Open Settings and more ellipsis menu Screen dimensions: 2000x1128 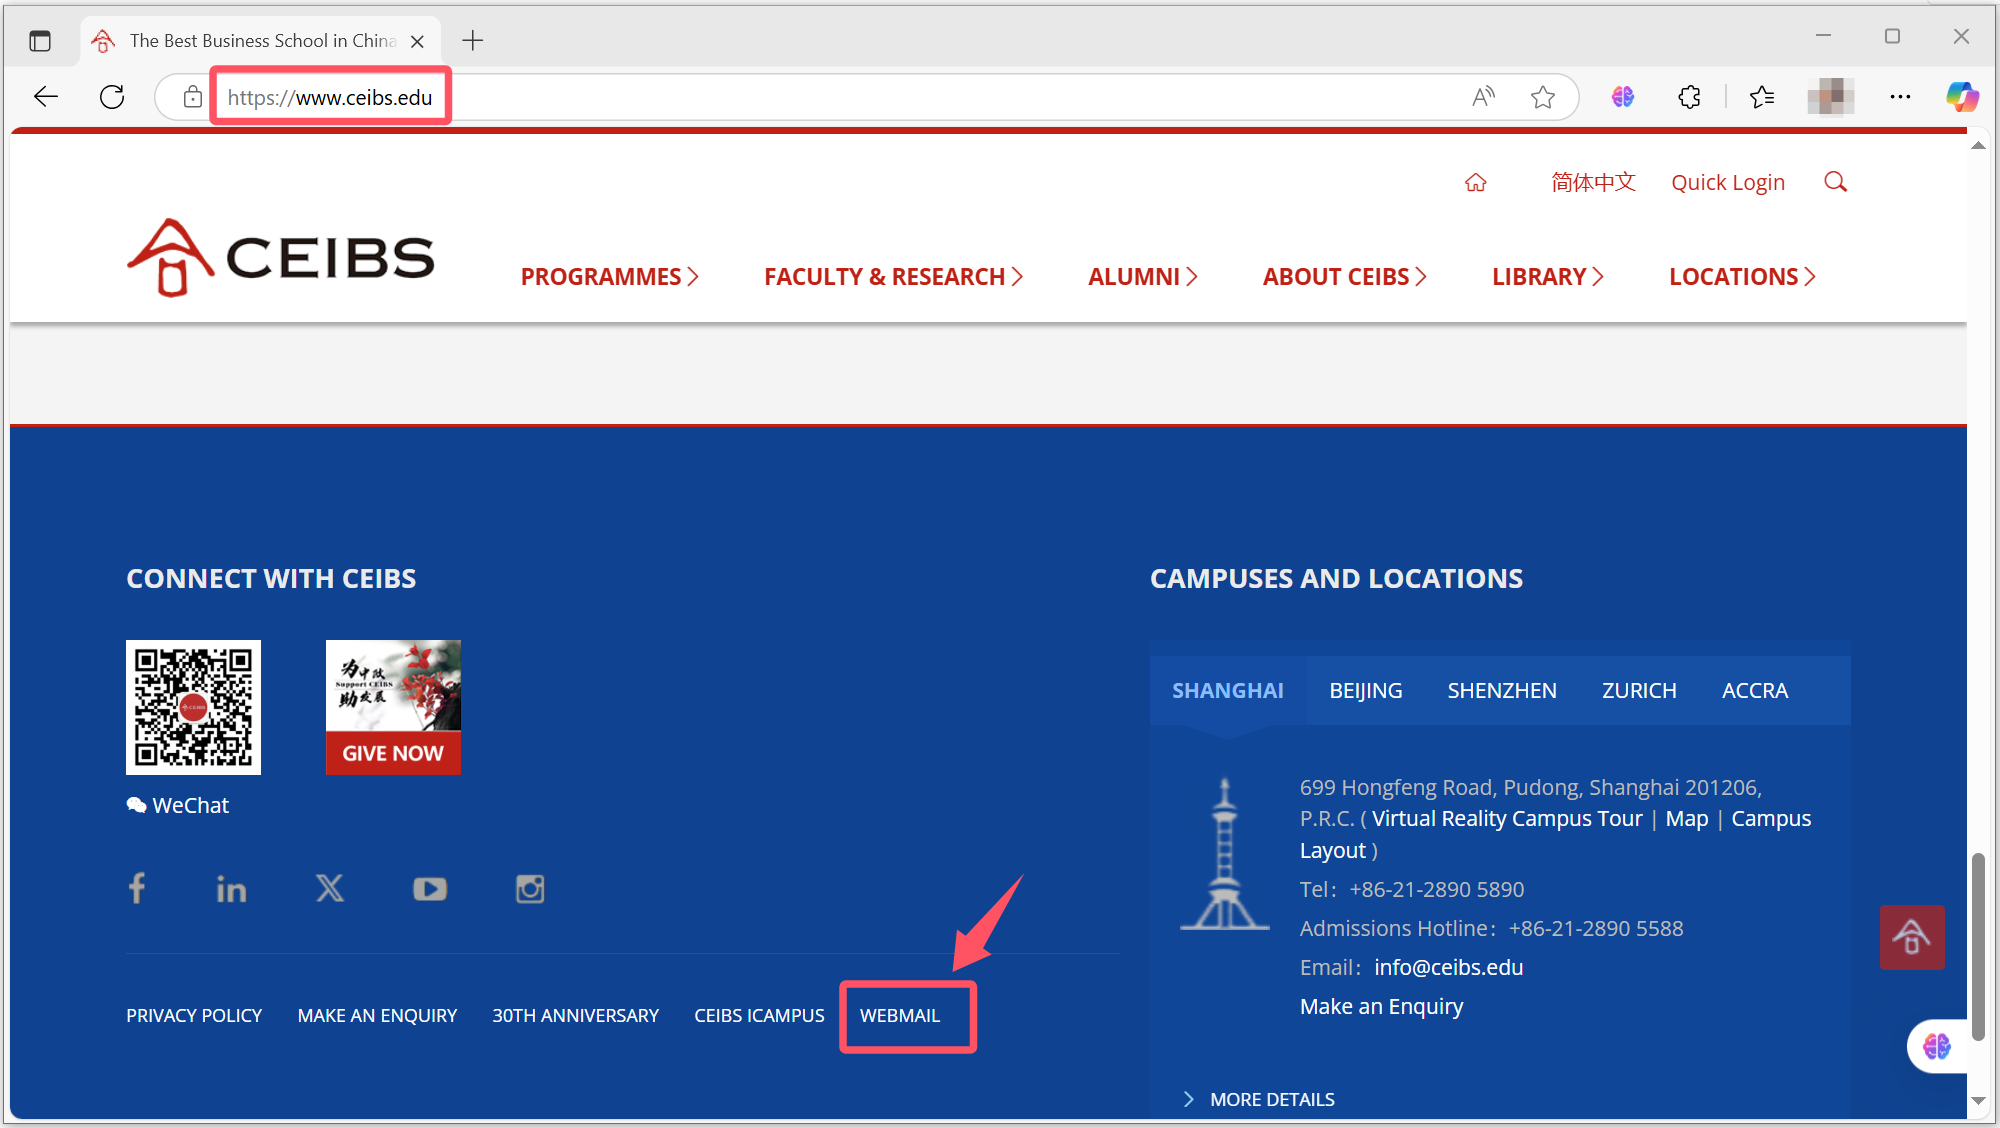pyautogui.click(x=1900, y=97)
